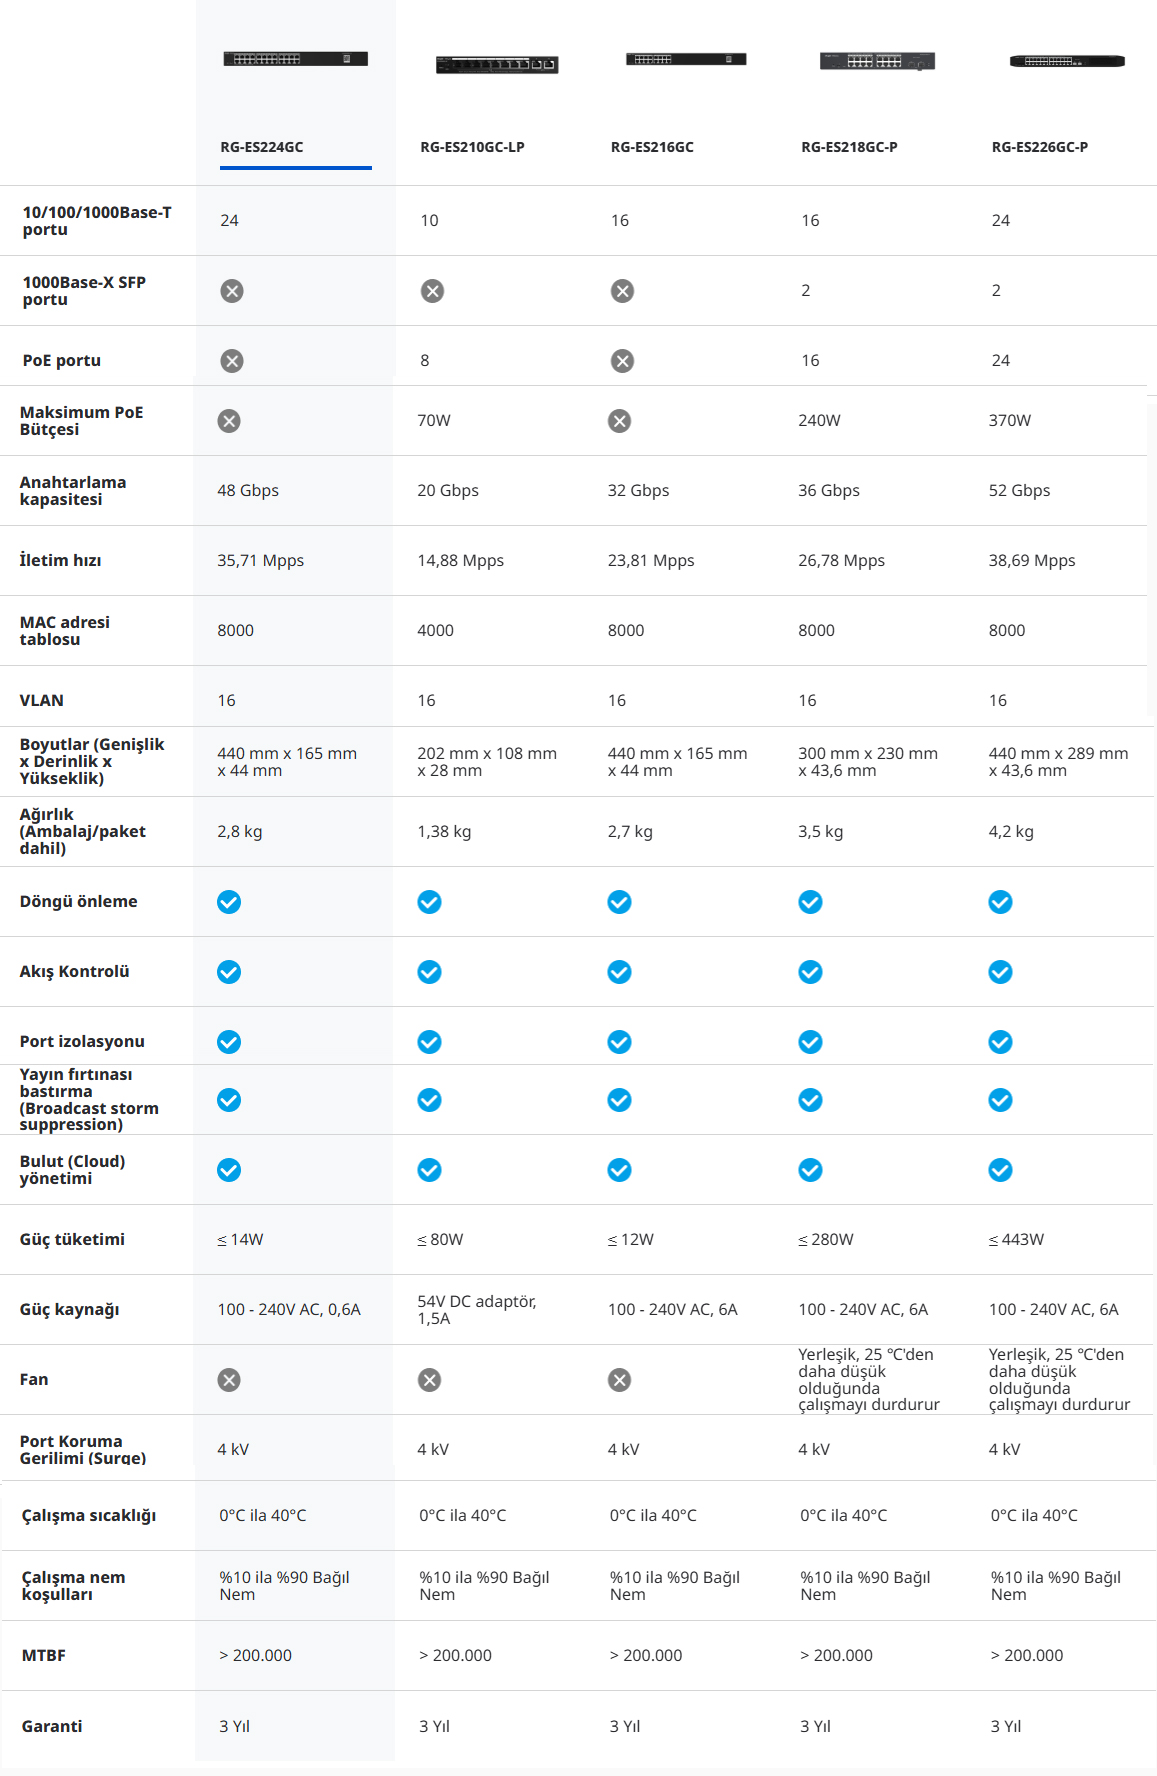Click the RG-ES224GC switch product image
The height and width of the screenshot is (1776, 1157).
click(295, 59)
